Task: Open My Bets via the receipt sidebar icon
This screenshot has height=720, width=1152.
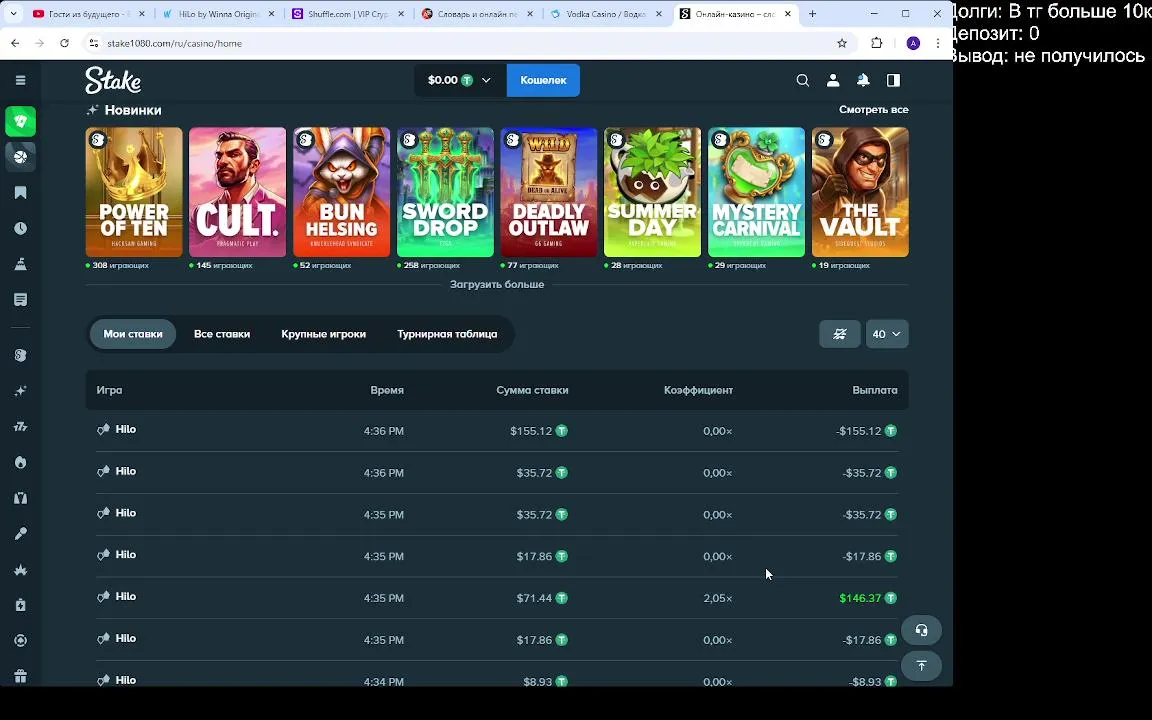Action: pos(21,300)
